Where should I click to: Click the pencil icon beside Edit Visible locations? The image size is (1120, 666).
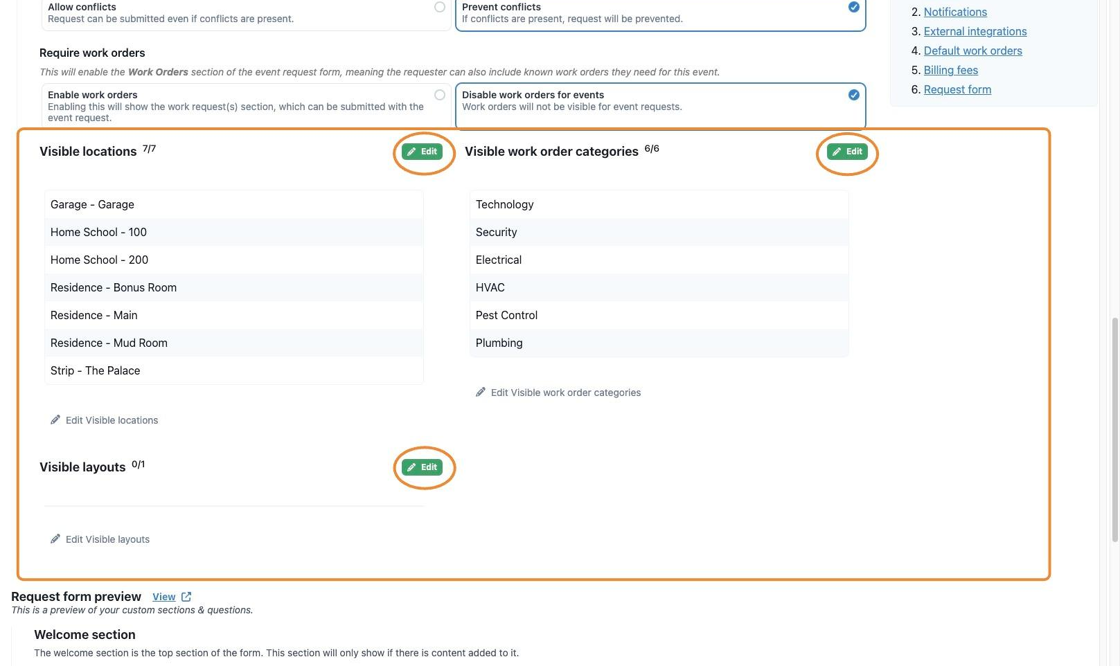click(55, 419)
